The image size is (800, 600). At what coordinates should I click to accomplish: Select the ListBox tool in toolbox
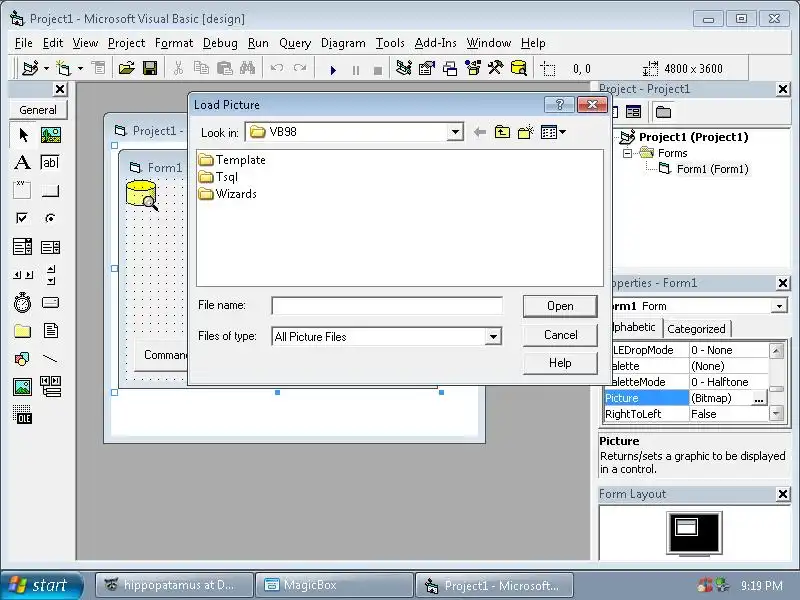coord(50,247)
